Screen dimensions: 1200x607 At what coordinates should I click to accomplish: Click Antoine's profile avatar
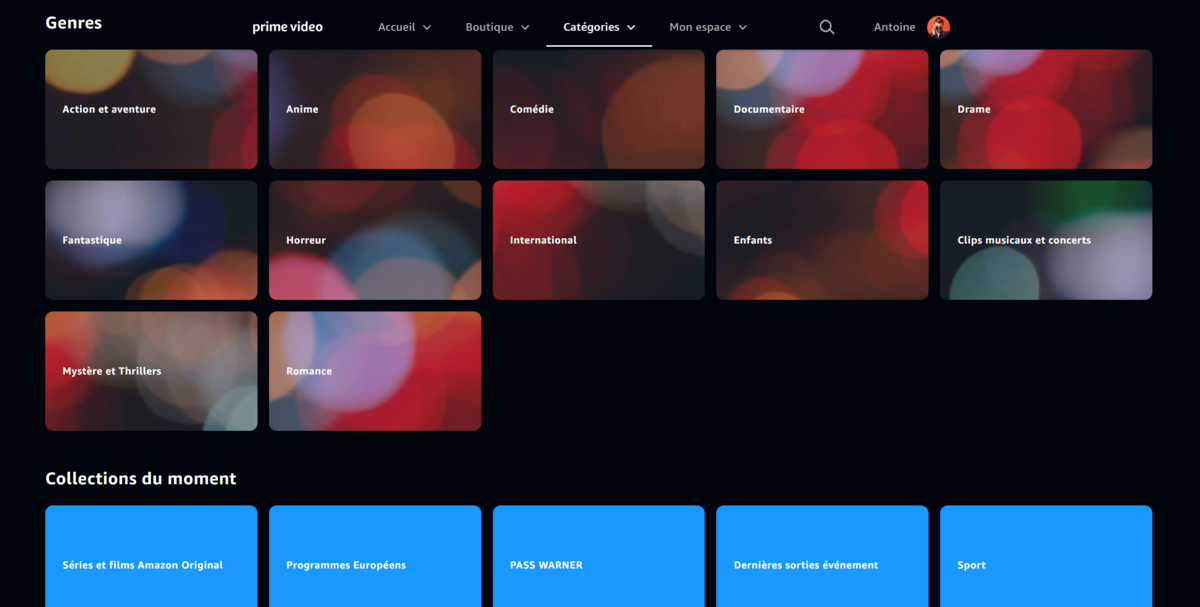pyautogui.click(x=938, y=27)
